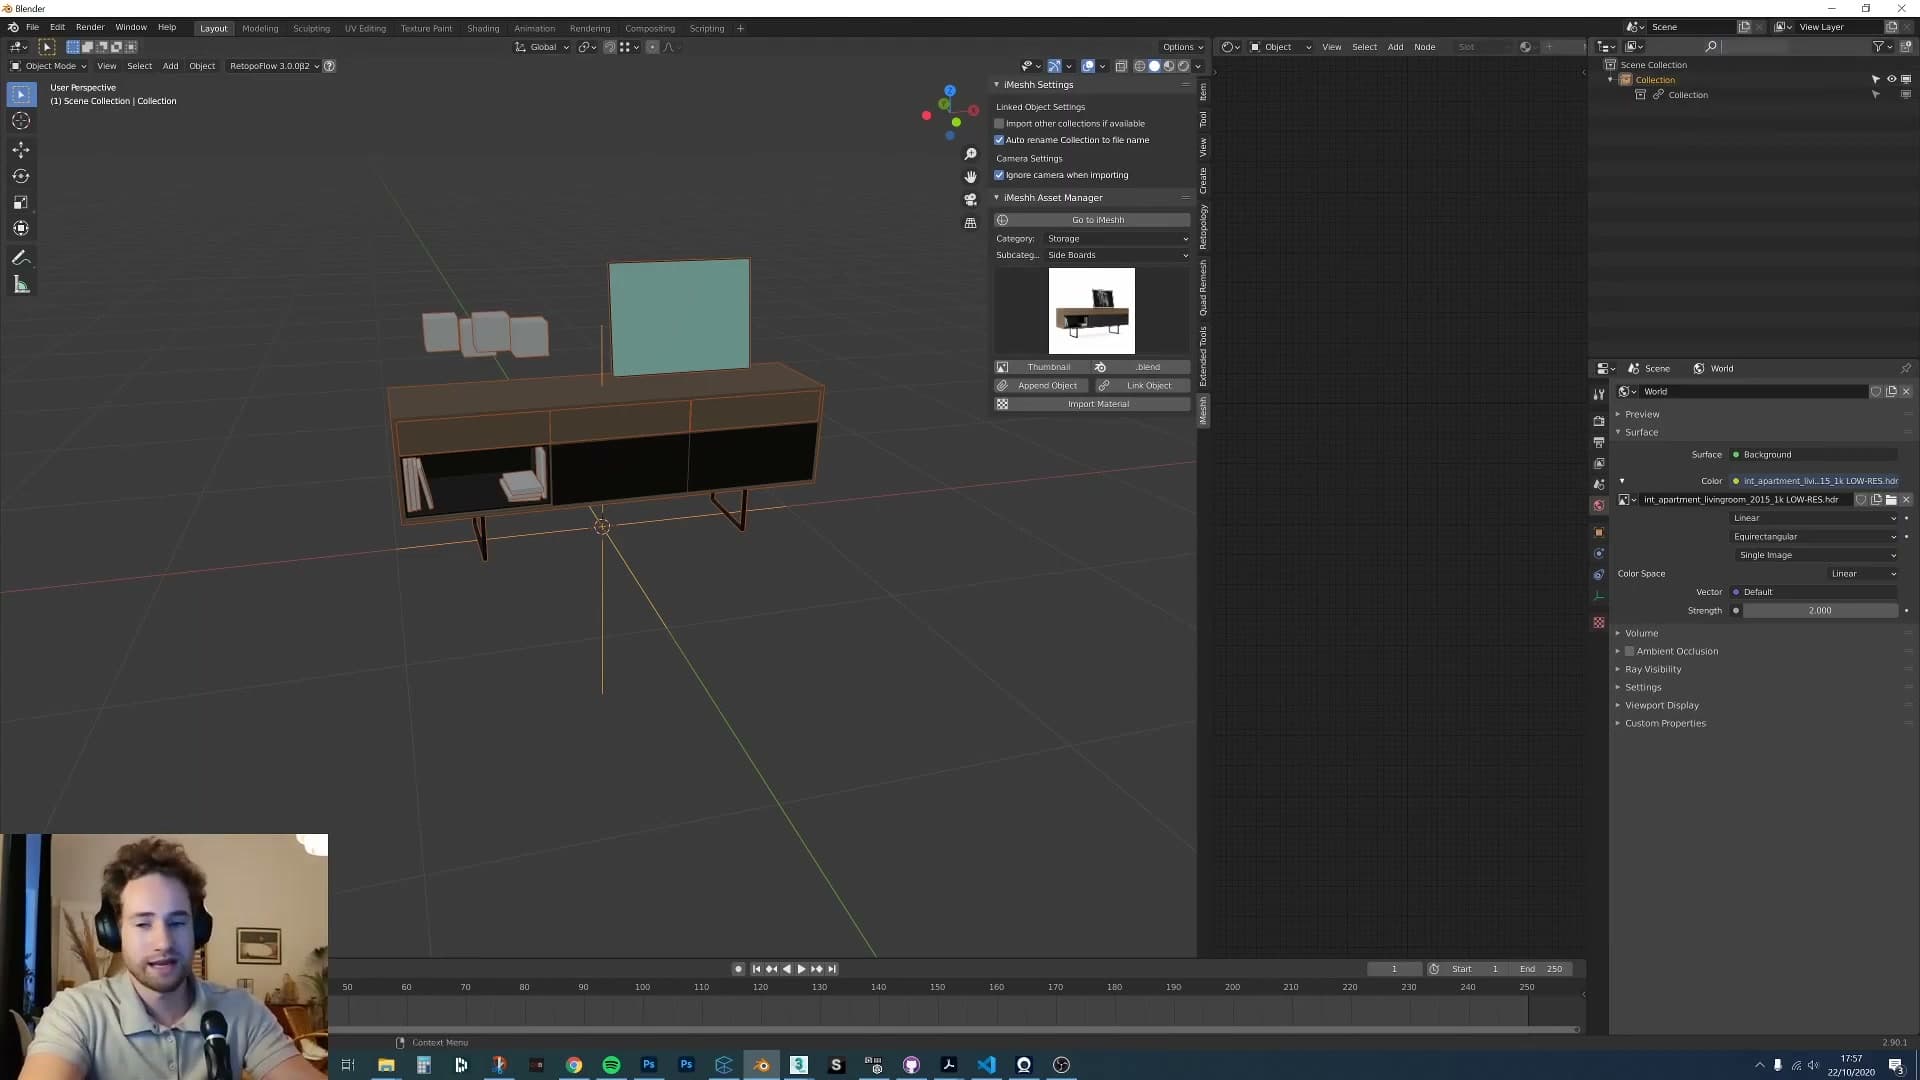Enable the Ambient Occlusion checkbox
Image resolution: width=1920 pixels, height=1080 pixels.
pyautogui.click(x=1629, y=651)
